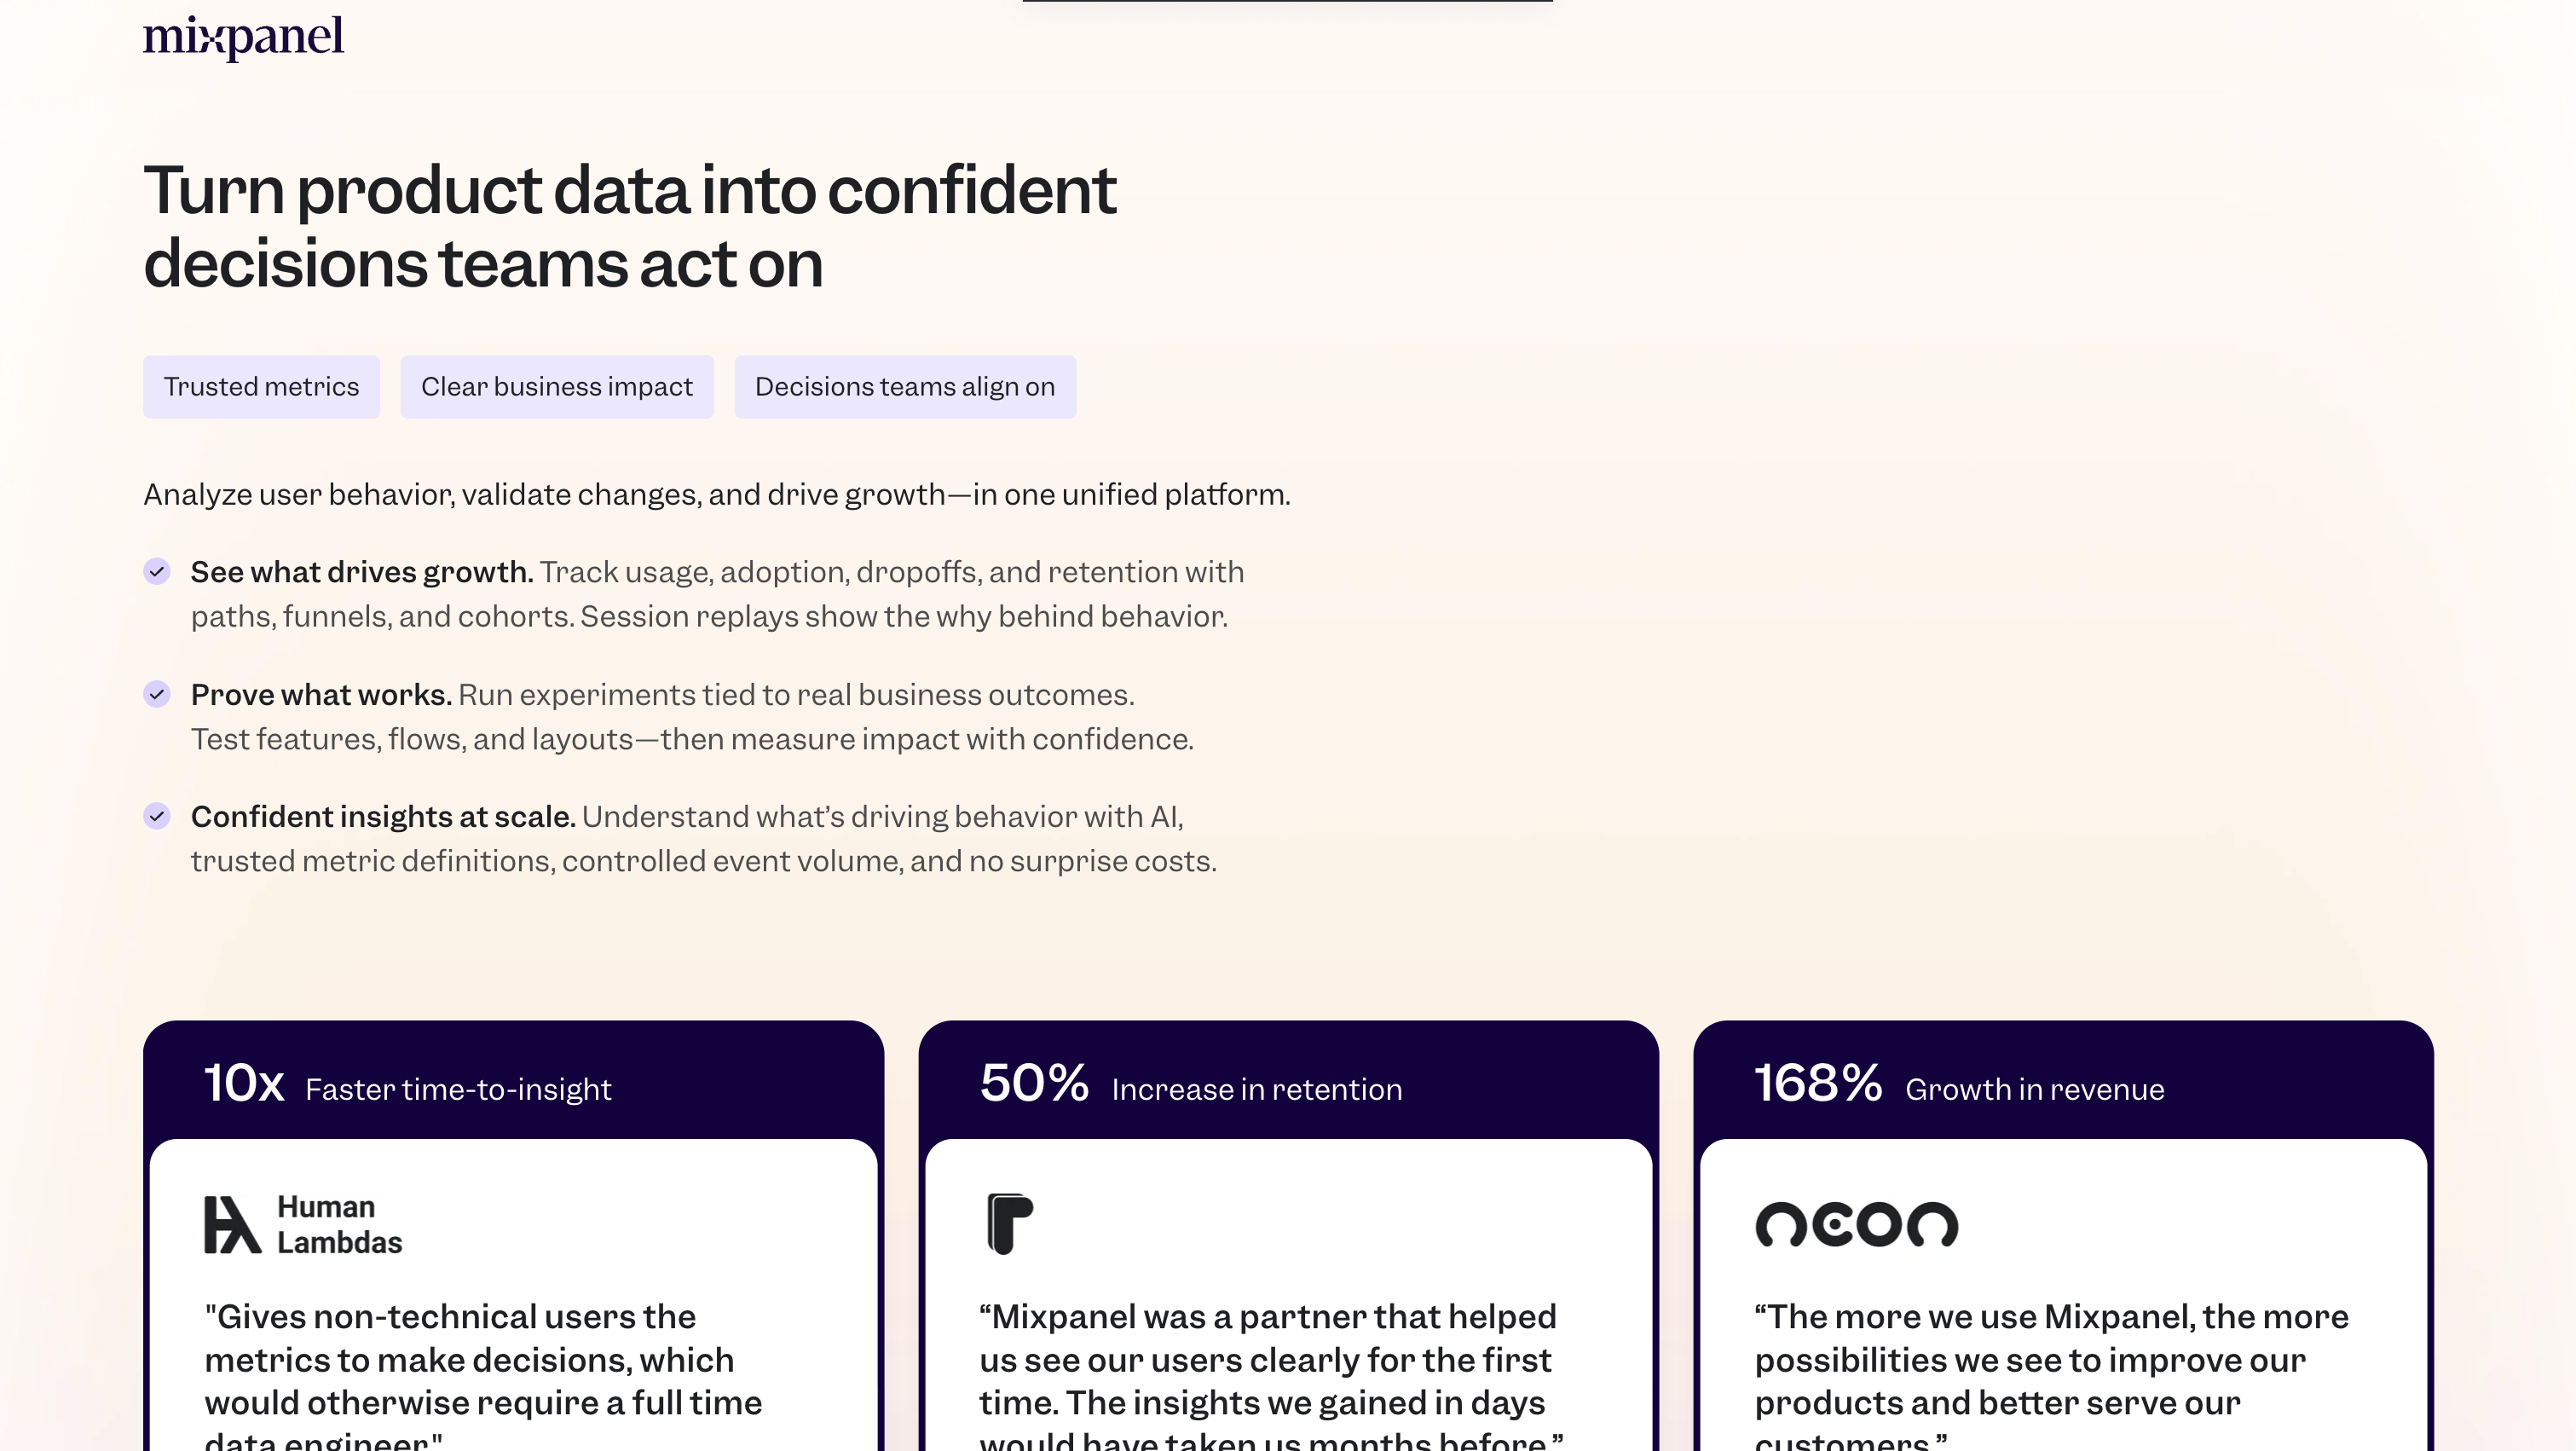The height and width of the screenshot is (1451, 2576).
Task: Click the See what drives growth bold text
Action: click(361, 572)
